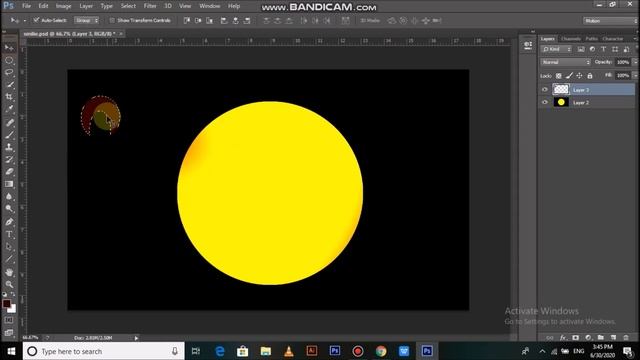Select the Magic Wand tool
640x360 pixels.
pyautogui.click(x=9, y=85)
